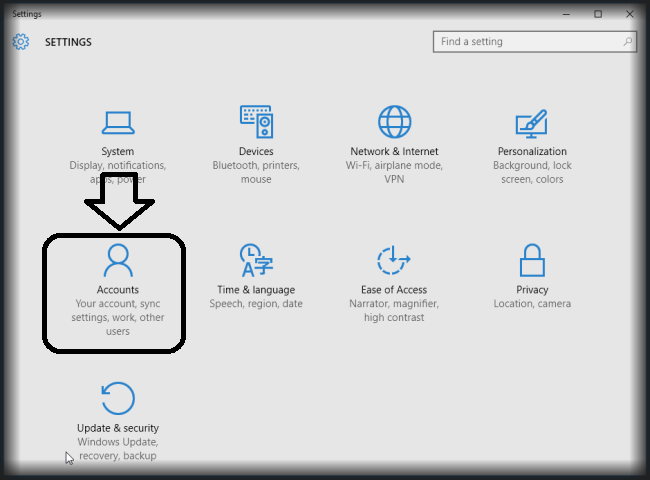
Task: Open the Devices keyboard and speaker icon
Action: click(x=256, y=121)
